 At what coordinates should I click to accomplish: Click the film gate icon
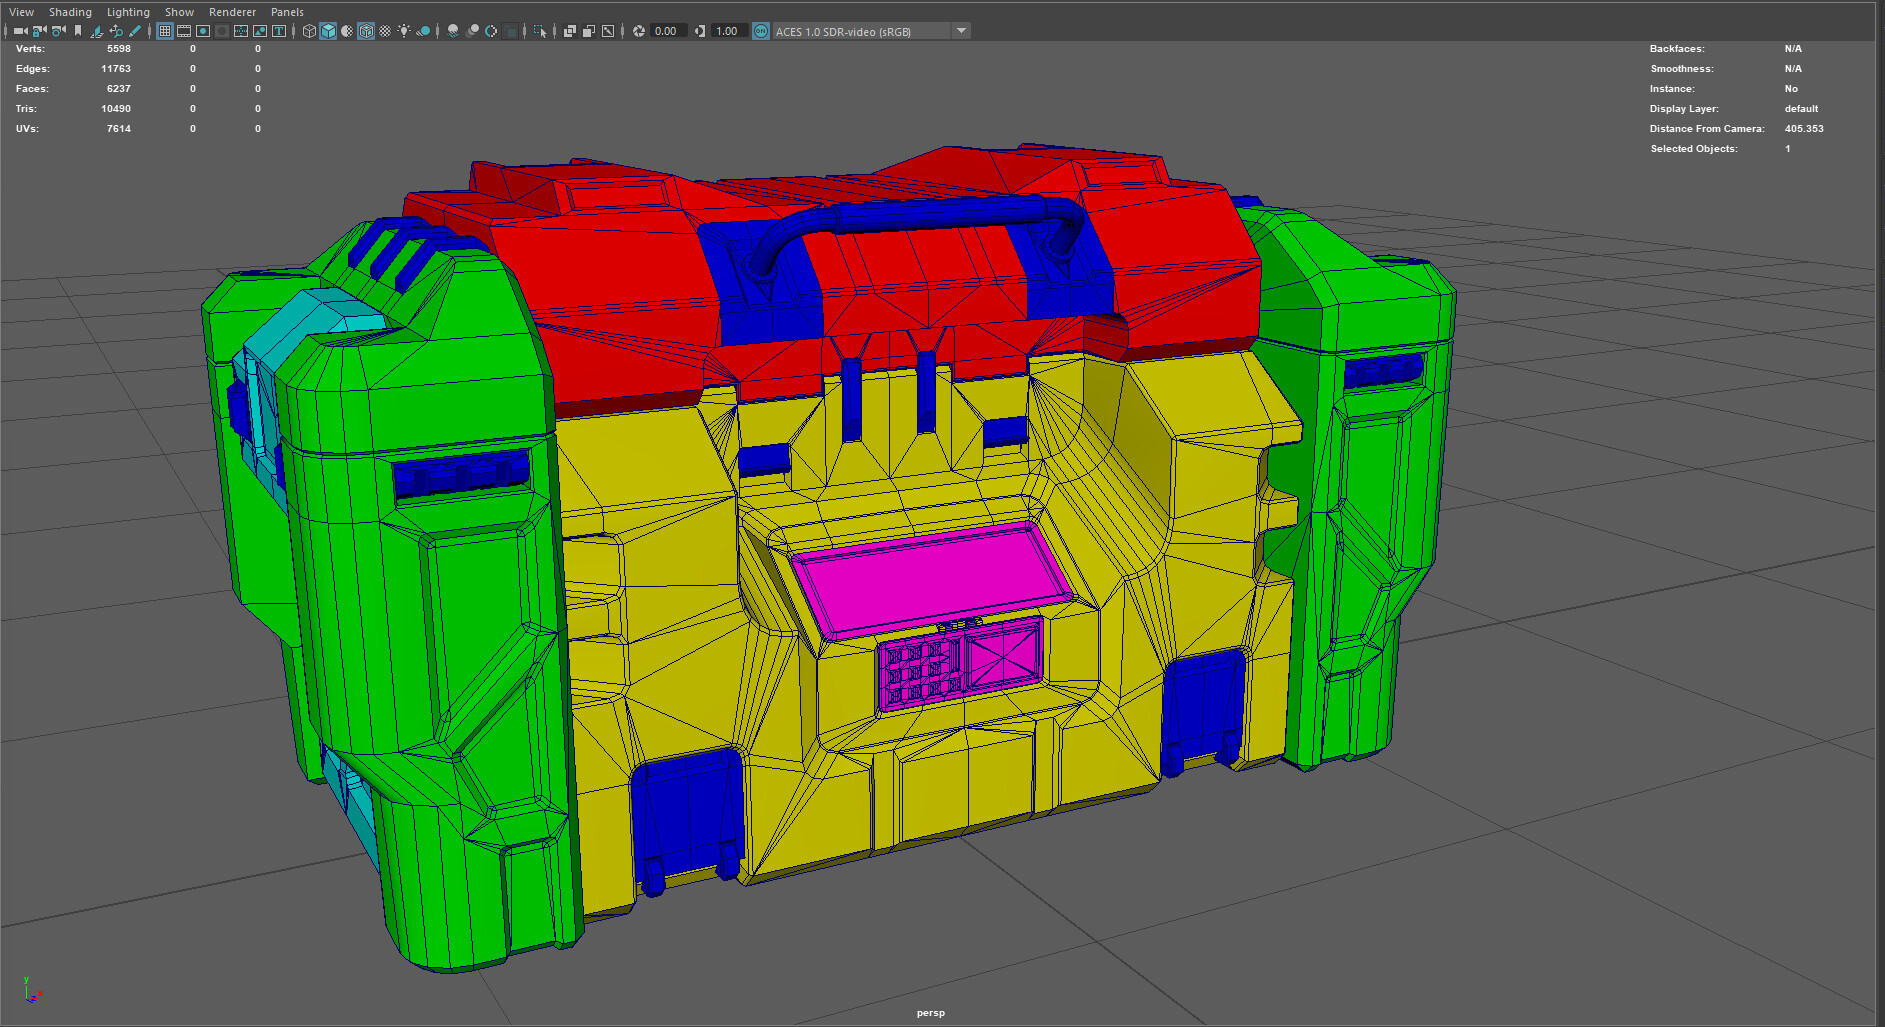tap(184, 31)
